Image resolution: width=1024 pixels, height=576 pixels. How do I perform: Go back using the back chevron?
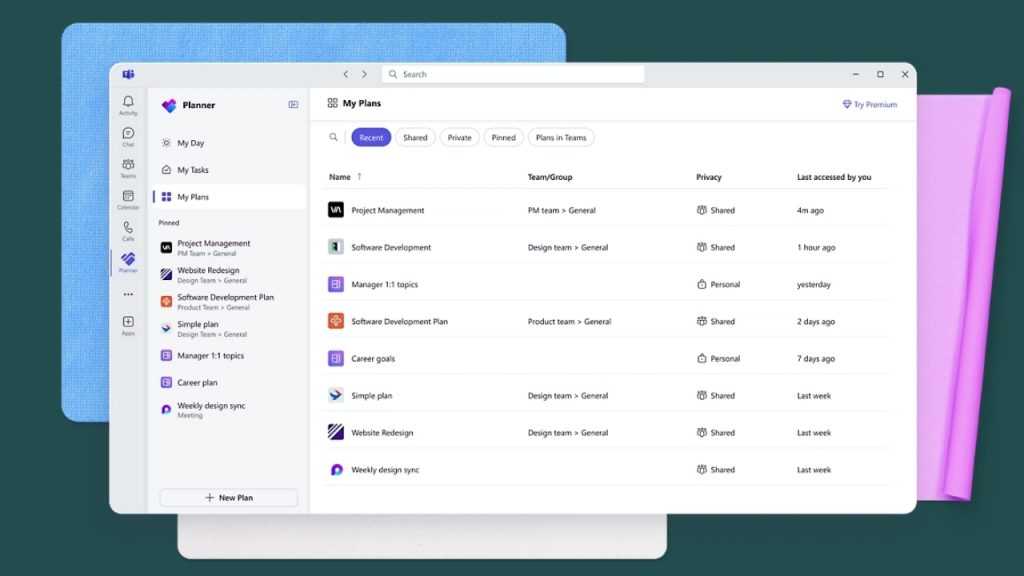346,74
